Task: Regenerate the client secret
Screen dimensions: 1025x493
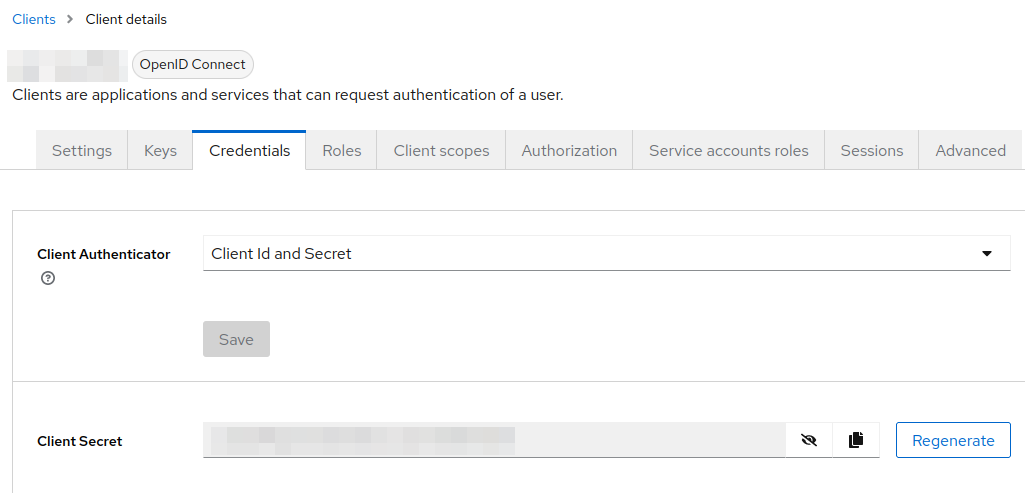Action: click(953, 440)
